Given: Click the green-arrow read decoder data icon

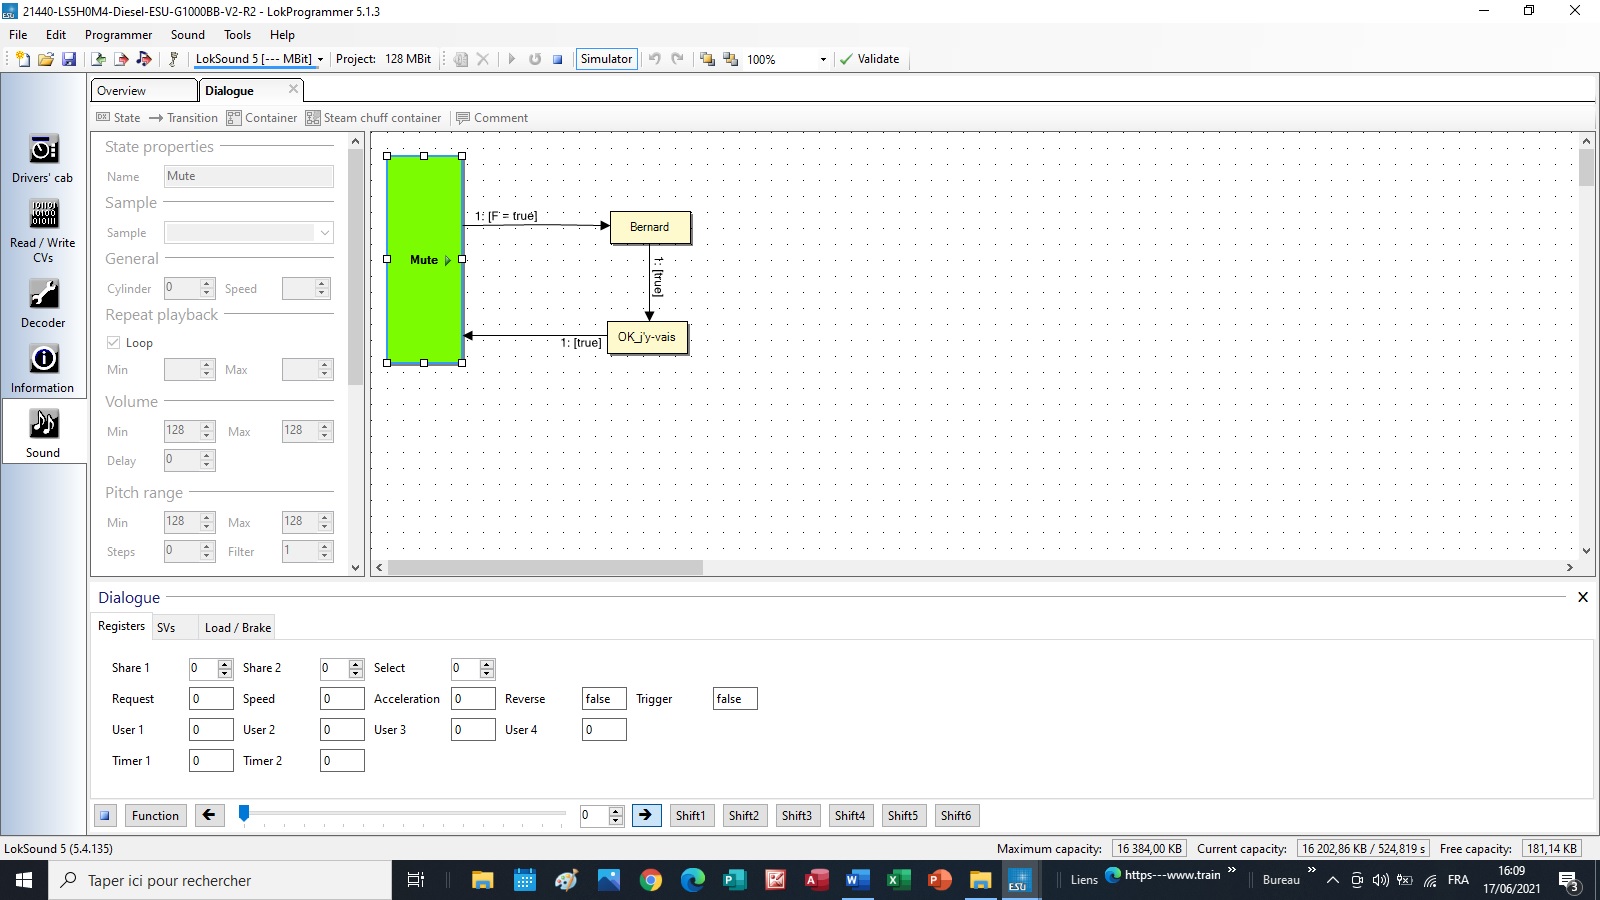Looking at the screenshot, I should pos(98,59).
